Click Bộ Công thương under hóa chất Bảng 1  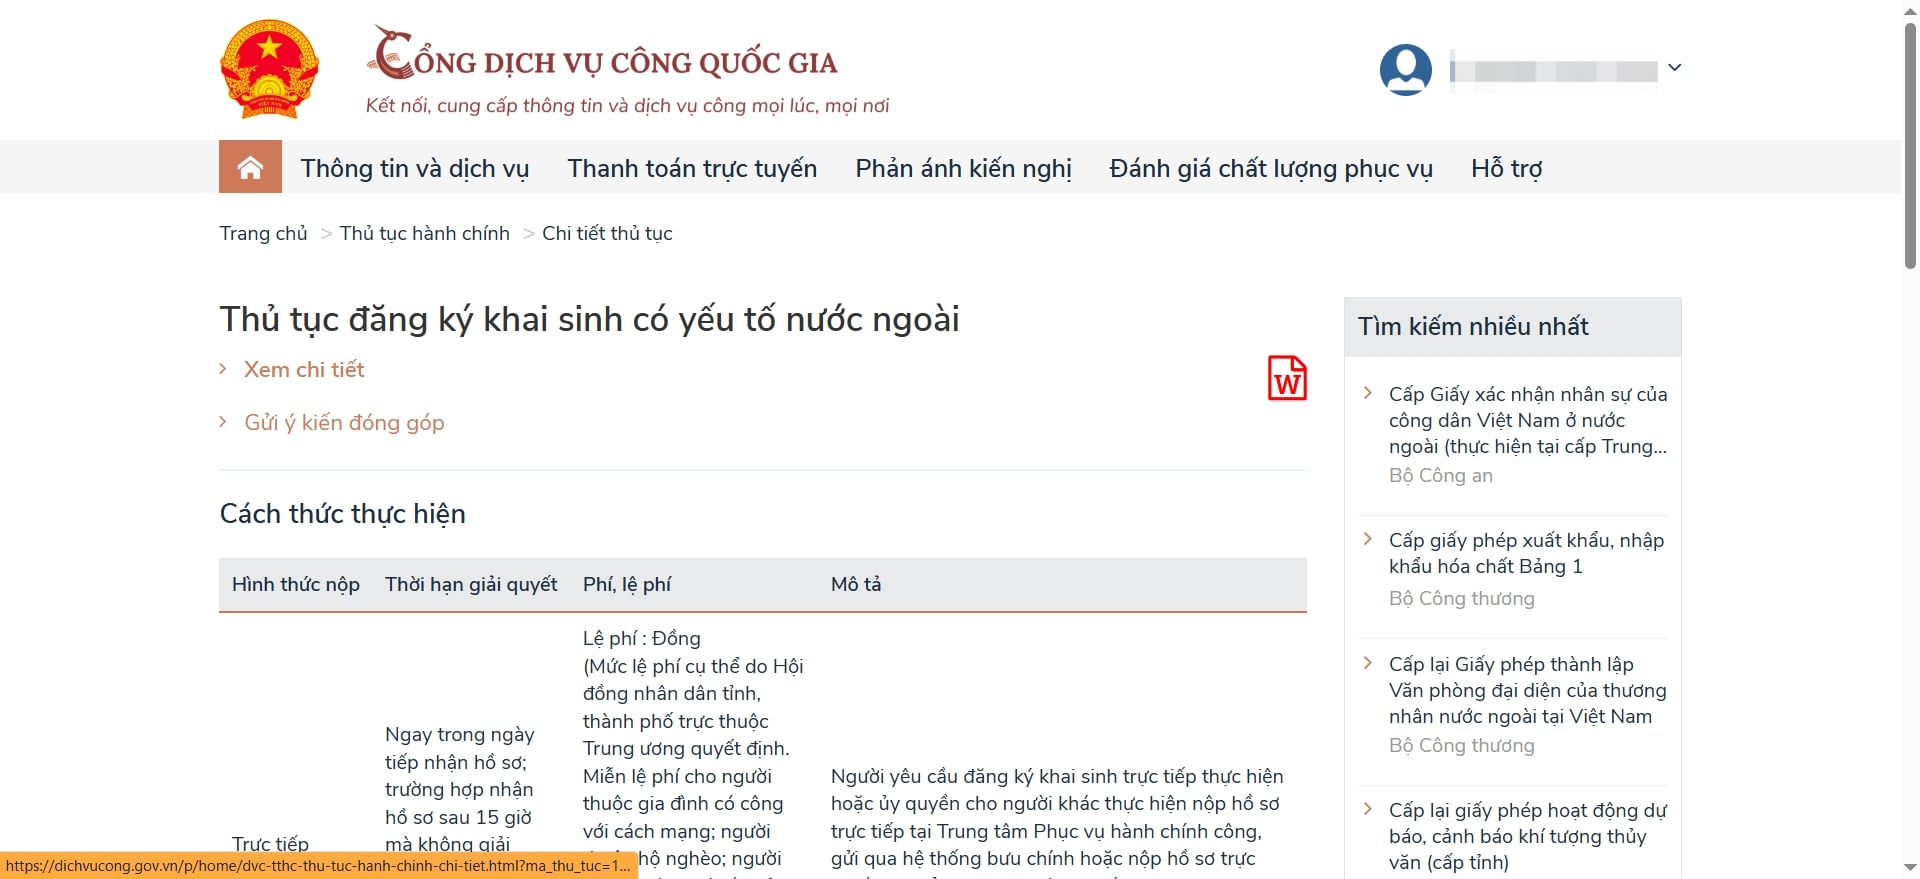pyautogui.click(x=1462, y=598)
